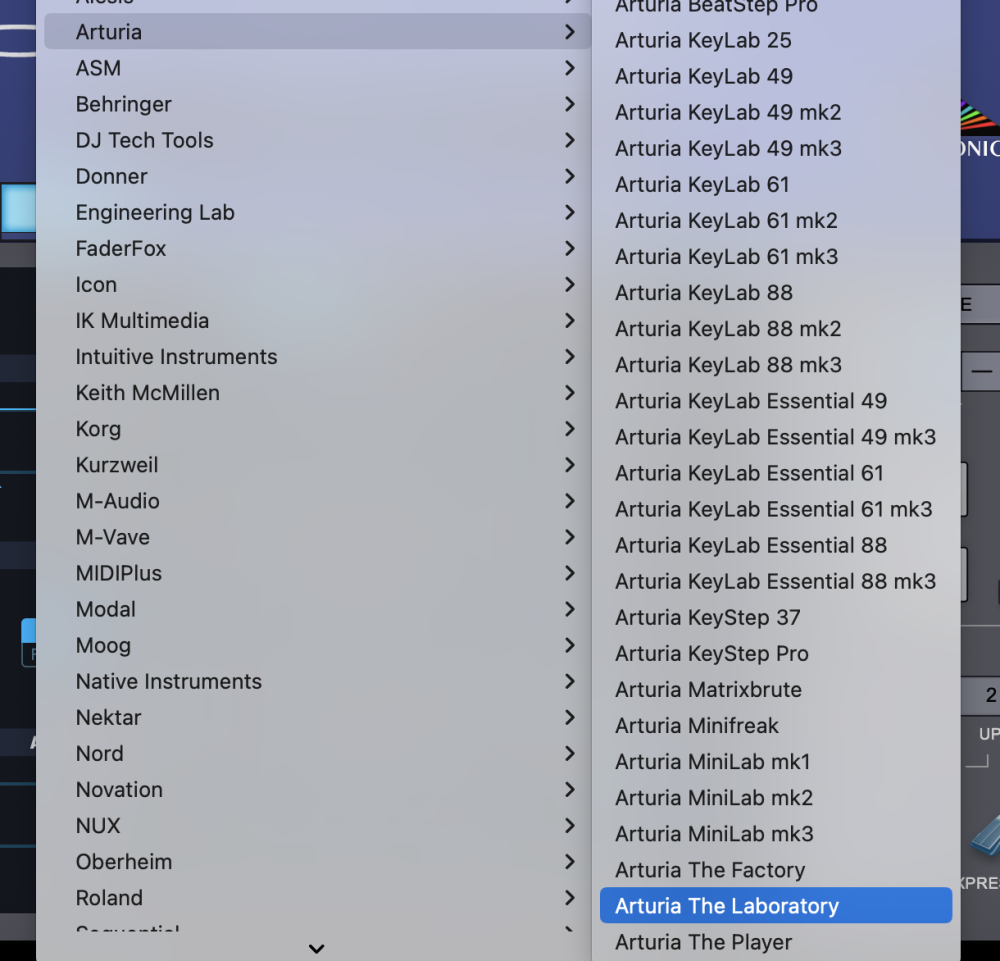
Task: Select Arturia The Factory
Action: (x=776, y=870)
